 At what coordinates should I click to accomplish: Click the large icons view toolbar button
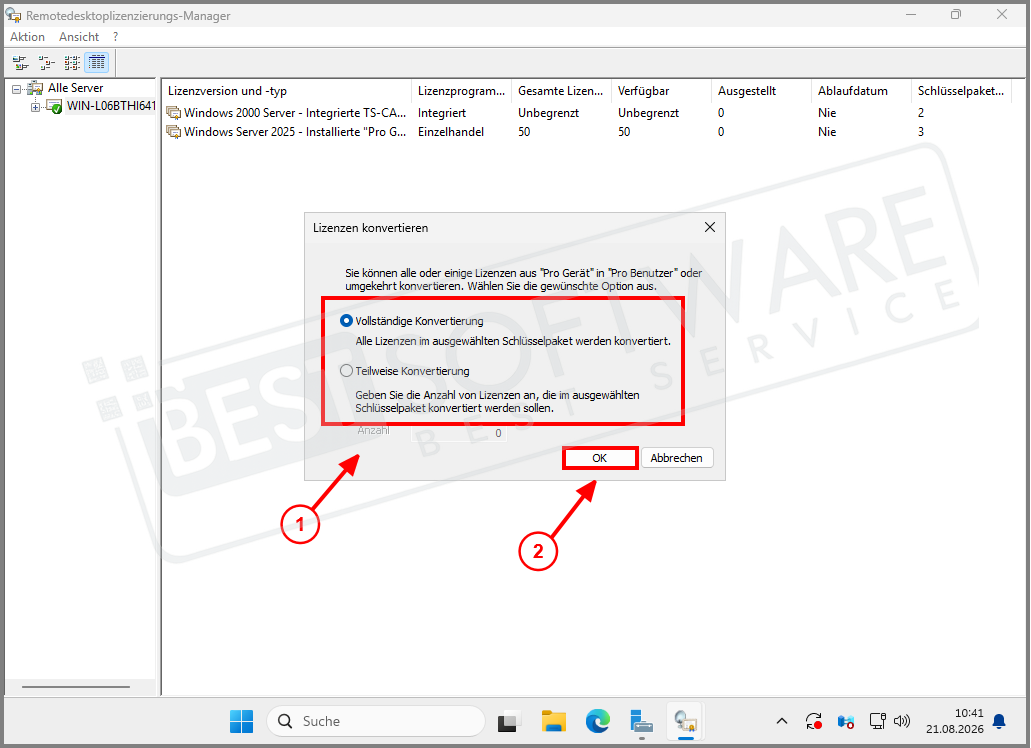20,62
